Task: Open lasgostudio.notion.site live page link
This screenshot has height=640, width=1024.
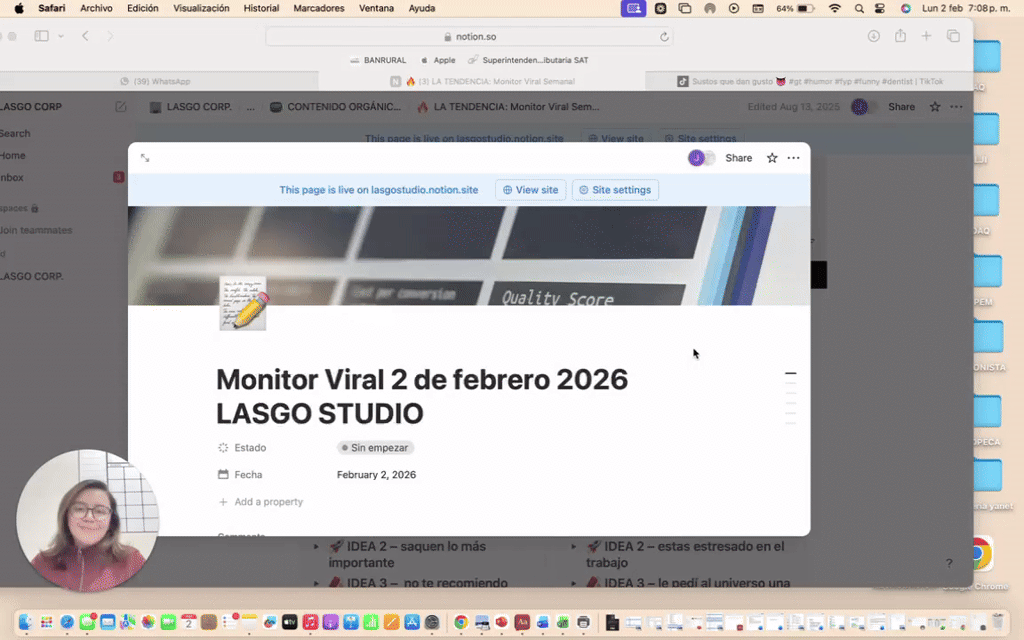Action: 379,190
